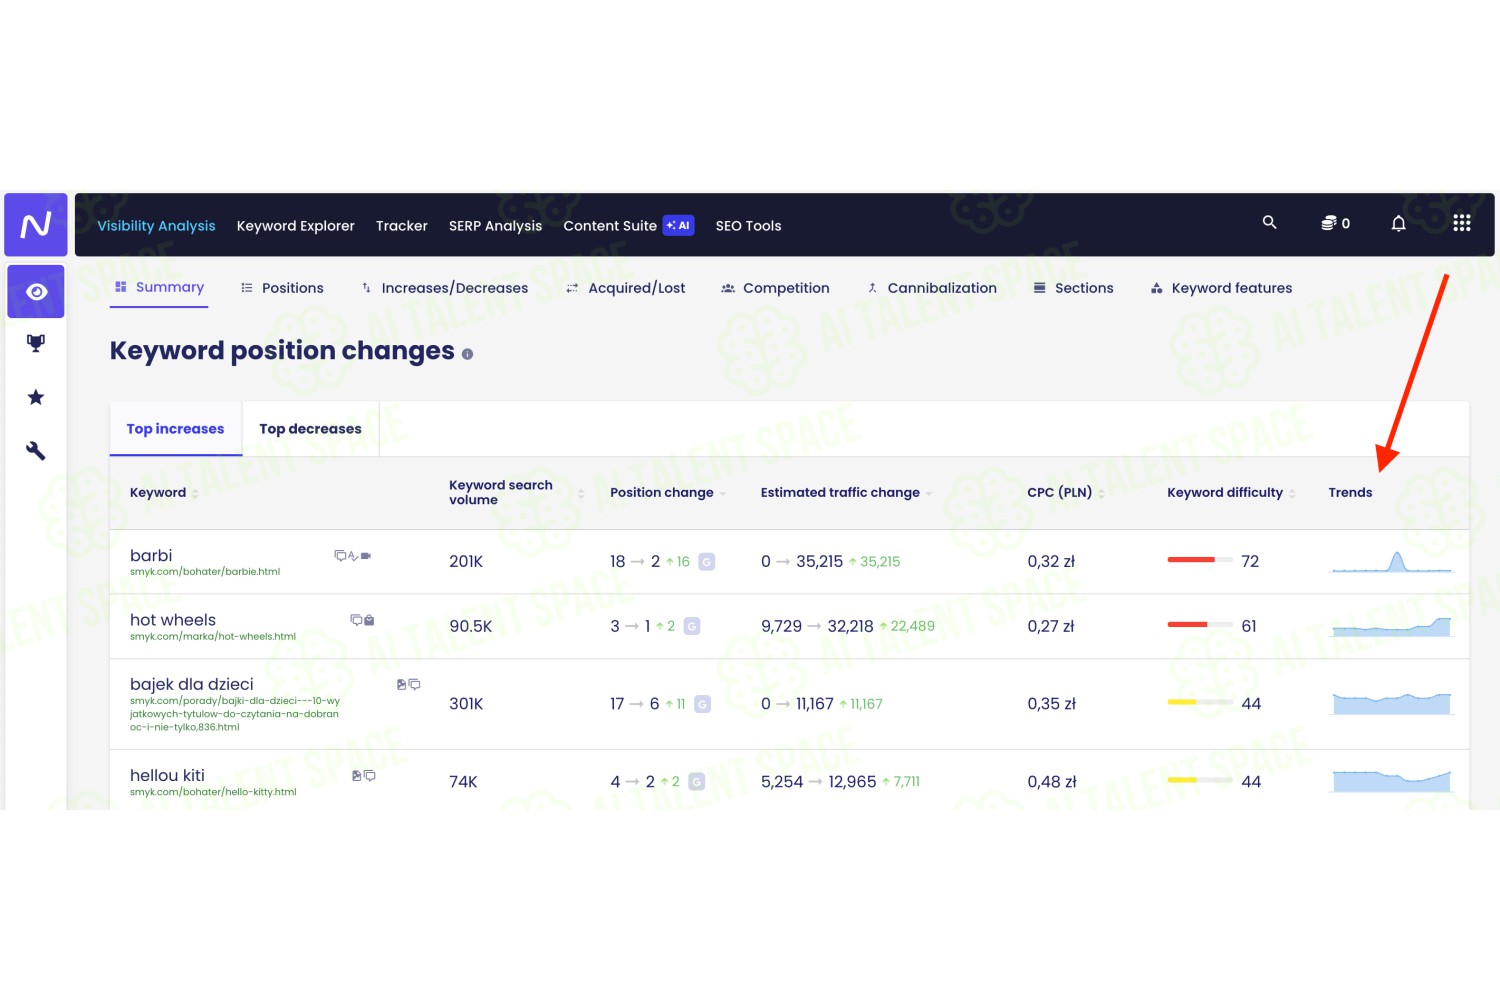Screen dimensions: 1500x1000
Task: Switch to the Competition tab
Action: 775,288
